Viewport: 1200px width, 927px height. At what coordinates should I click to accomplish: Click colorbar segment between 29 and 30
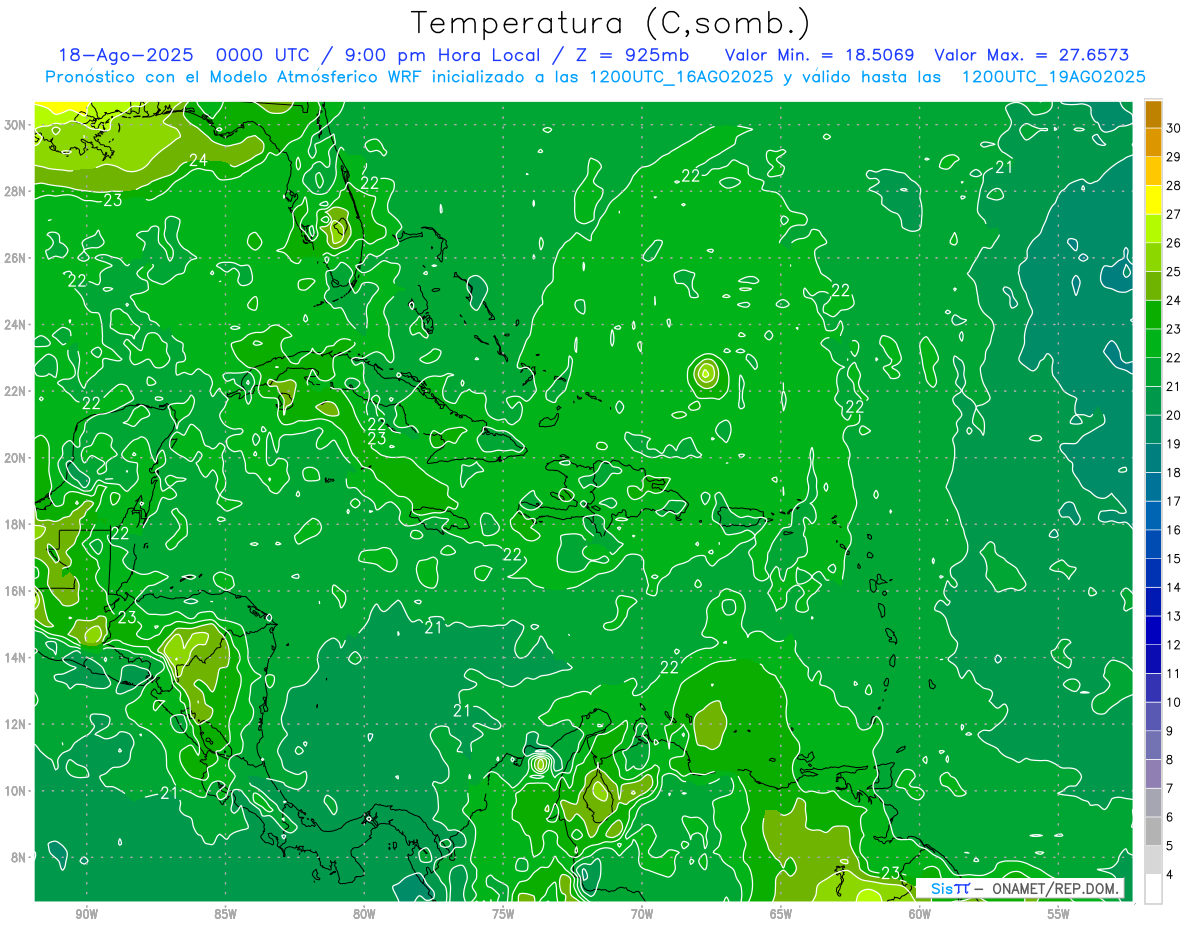1153,142
